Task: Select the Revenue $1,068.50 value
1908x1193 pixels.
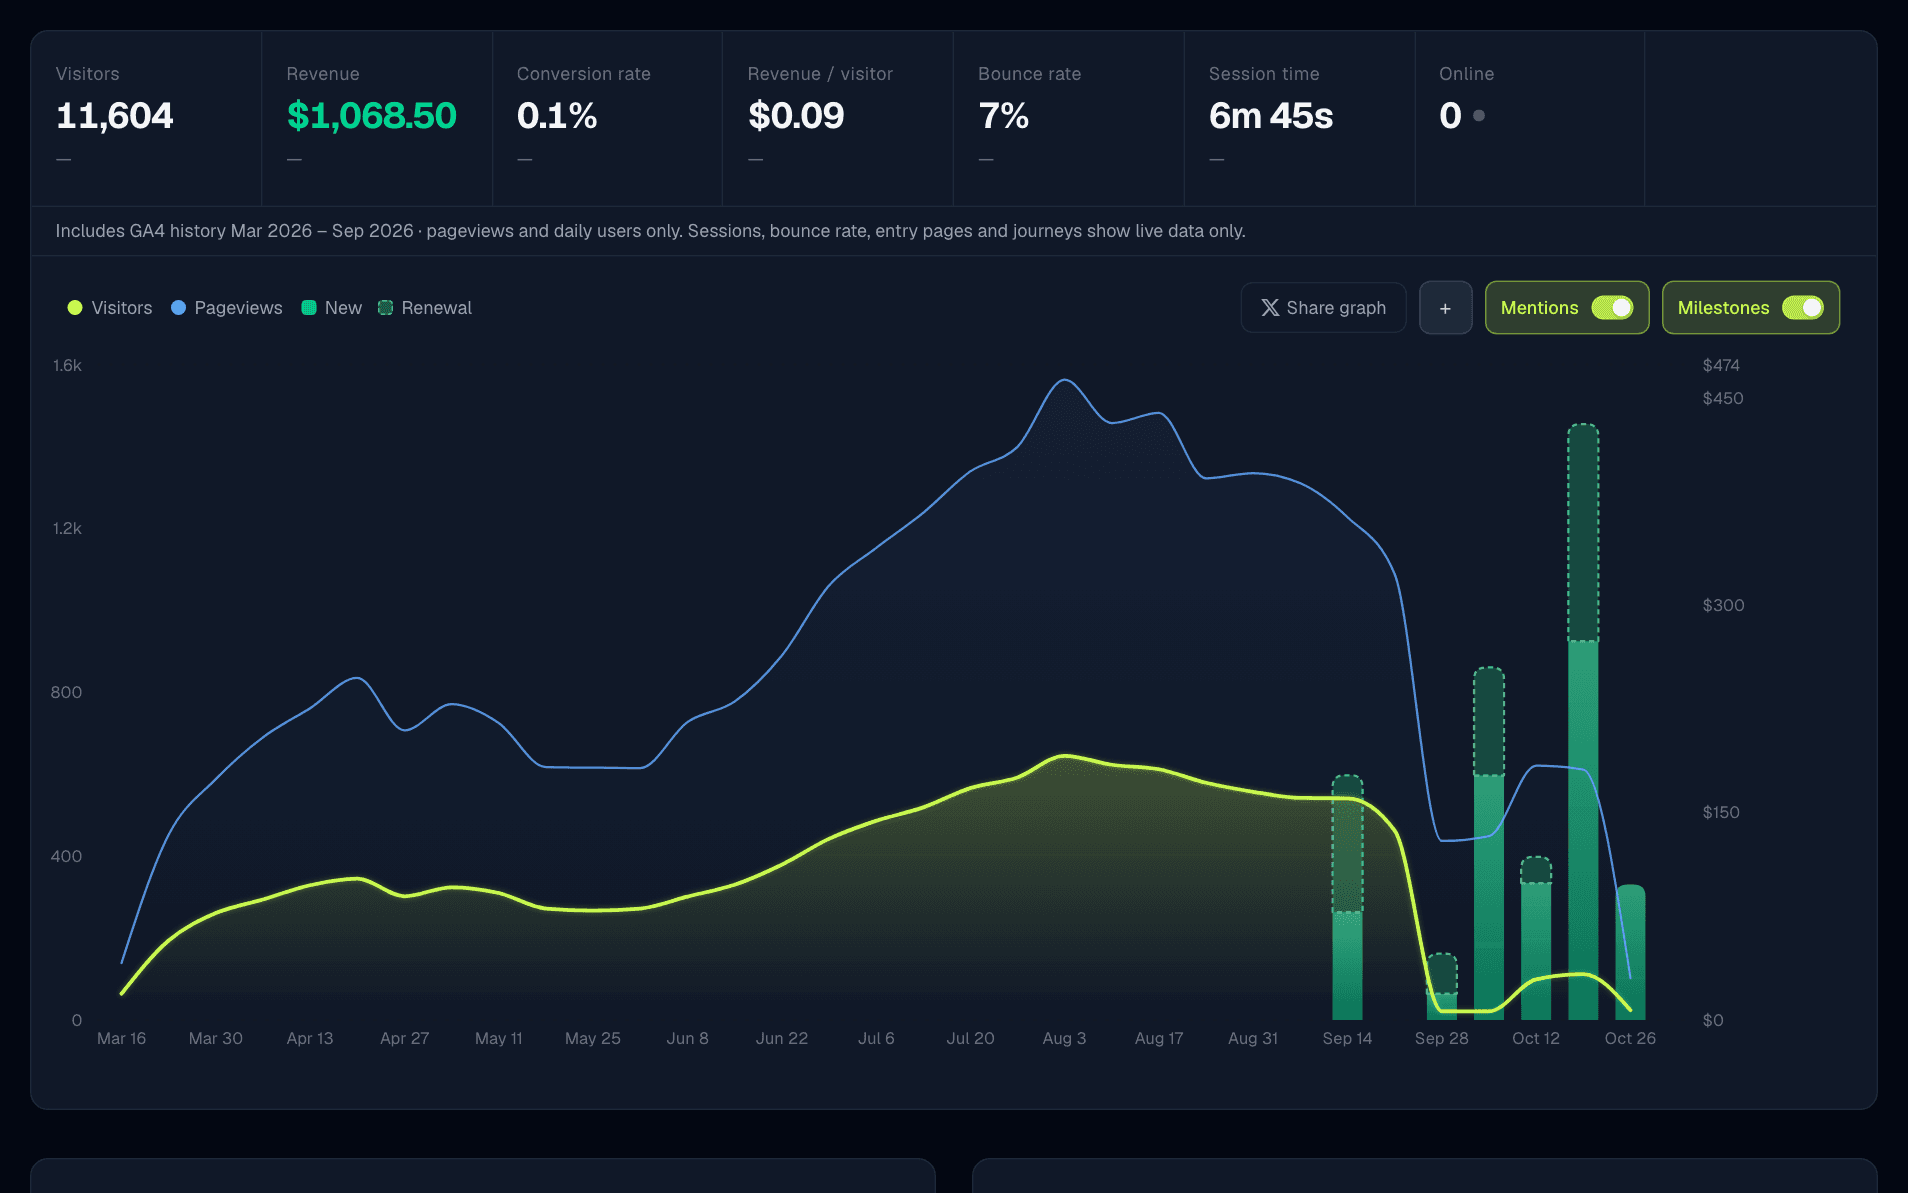Action: (x=371, y=116)
